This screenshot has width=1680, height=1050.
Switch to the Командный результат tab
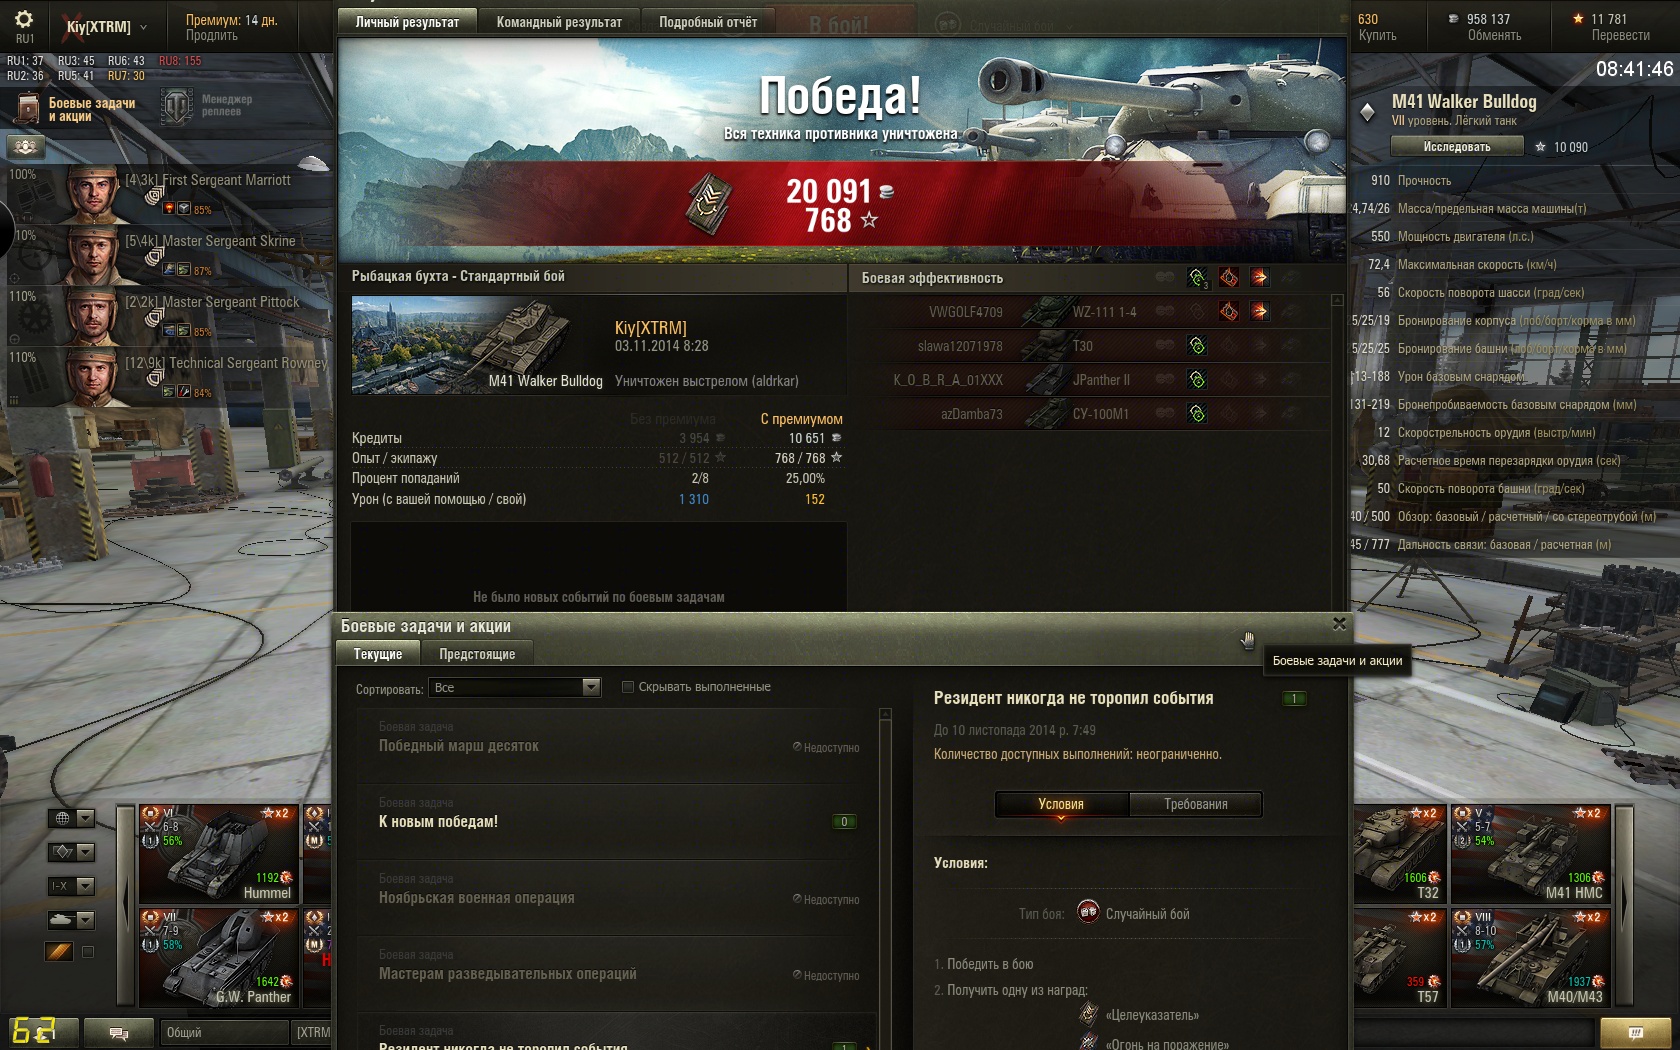tap(559, 22)
